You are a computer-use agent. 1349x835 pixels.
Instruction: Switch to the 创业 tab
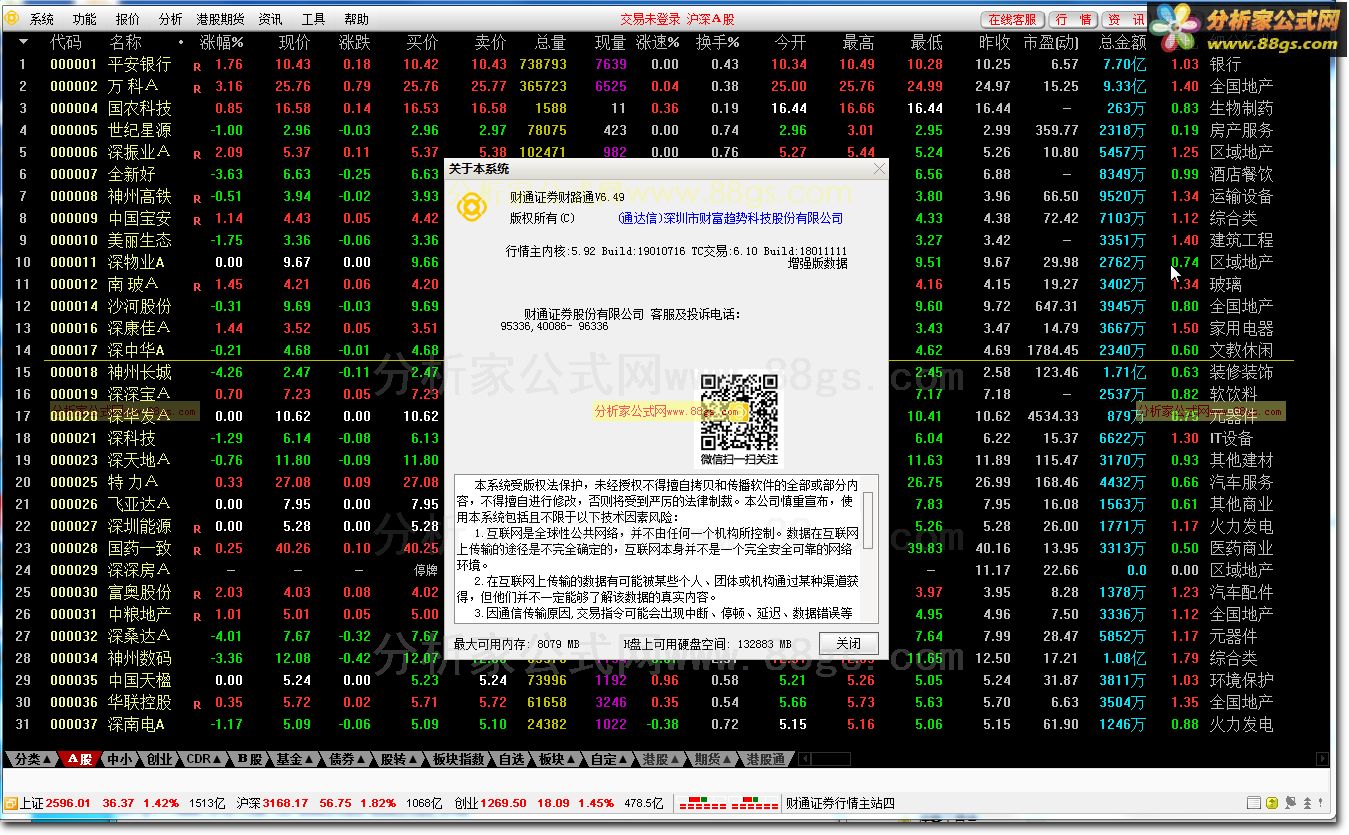click(160, 759)
